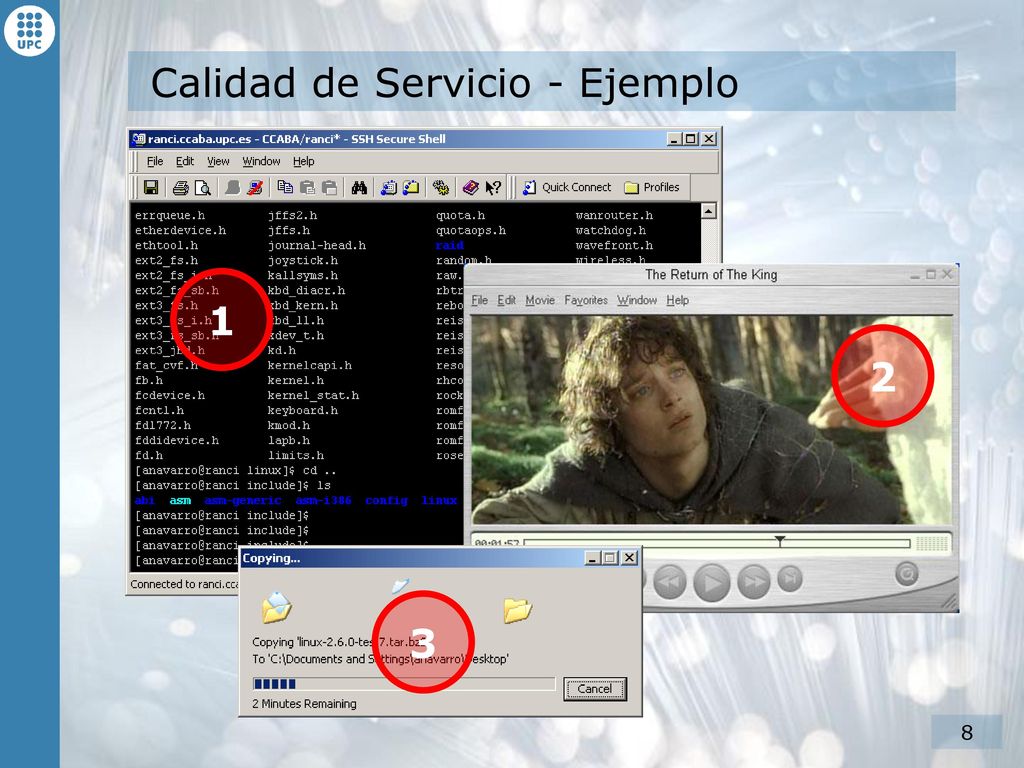The width and height of the screenshot is (1024, 768).
Task: Open Print Preview in SSH Secure Shell
Action: 203,188
